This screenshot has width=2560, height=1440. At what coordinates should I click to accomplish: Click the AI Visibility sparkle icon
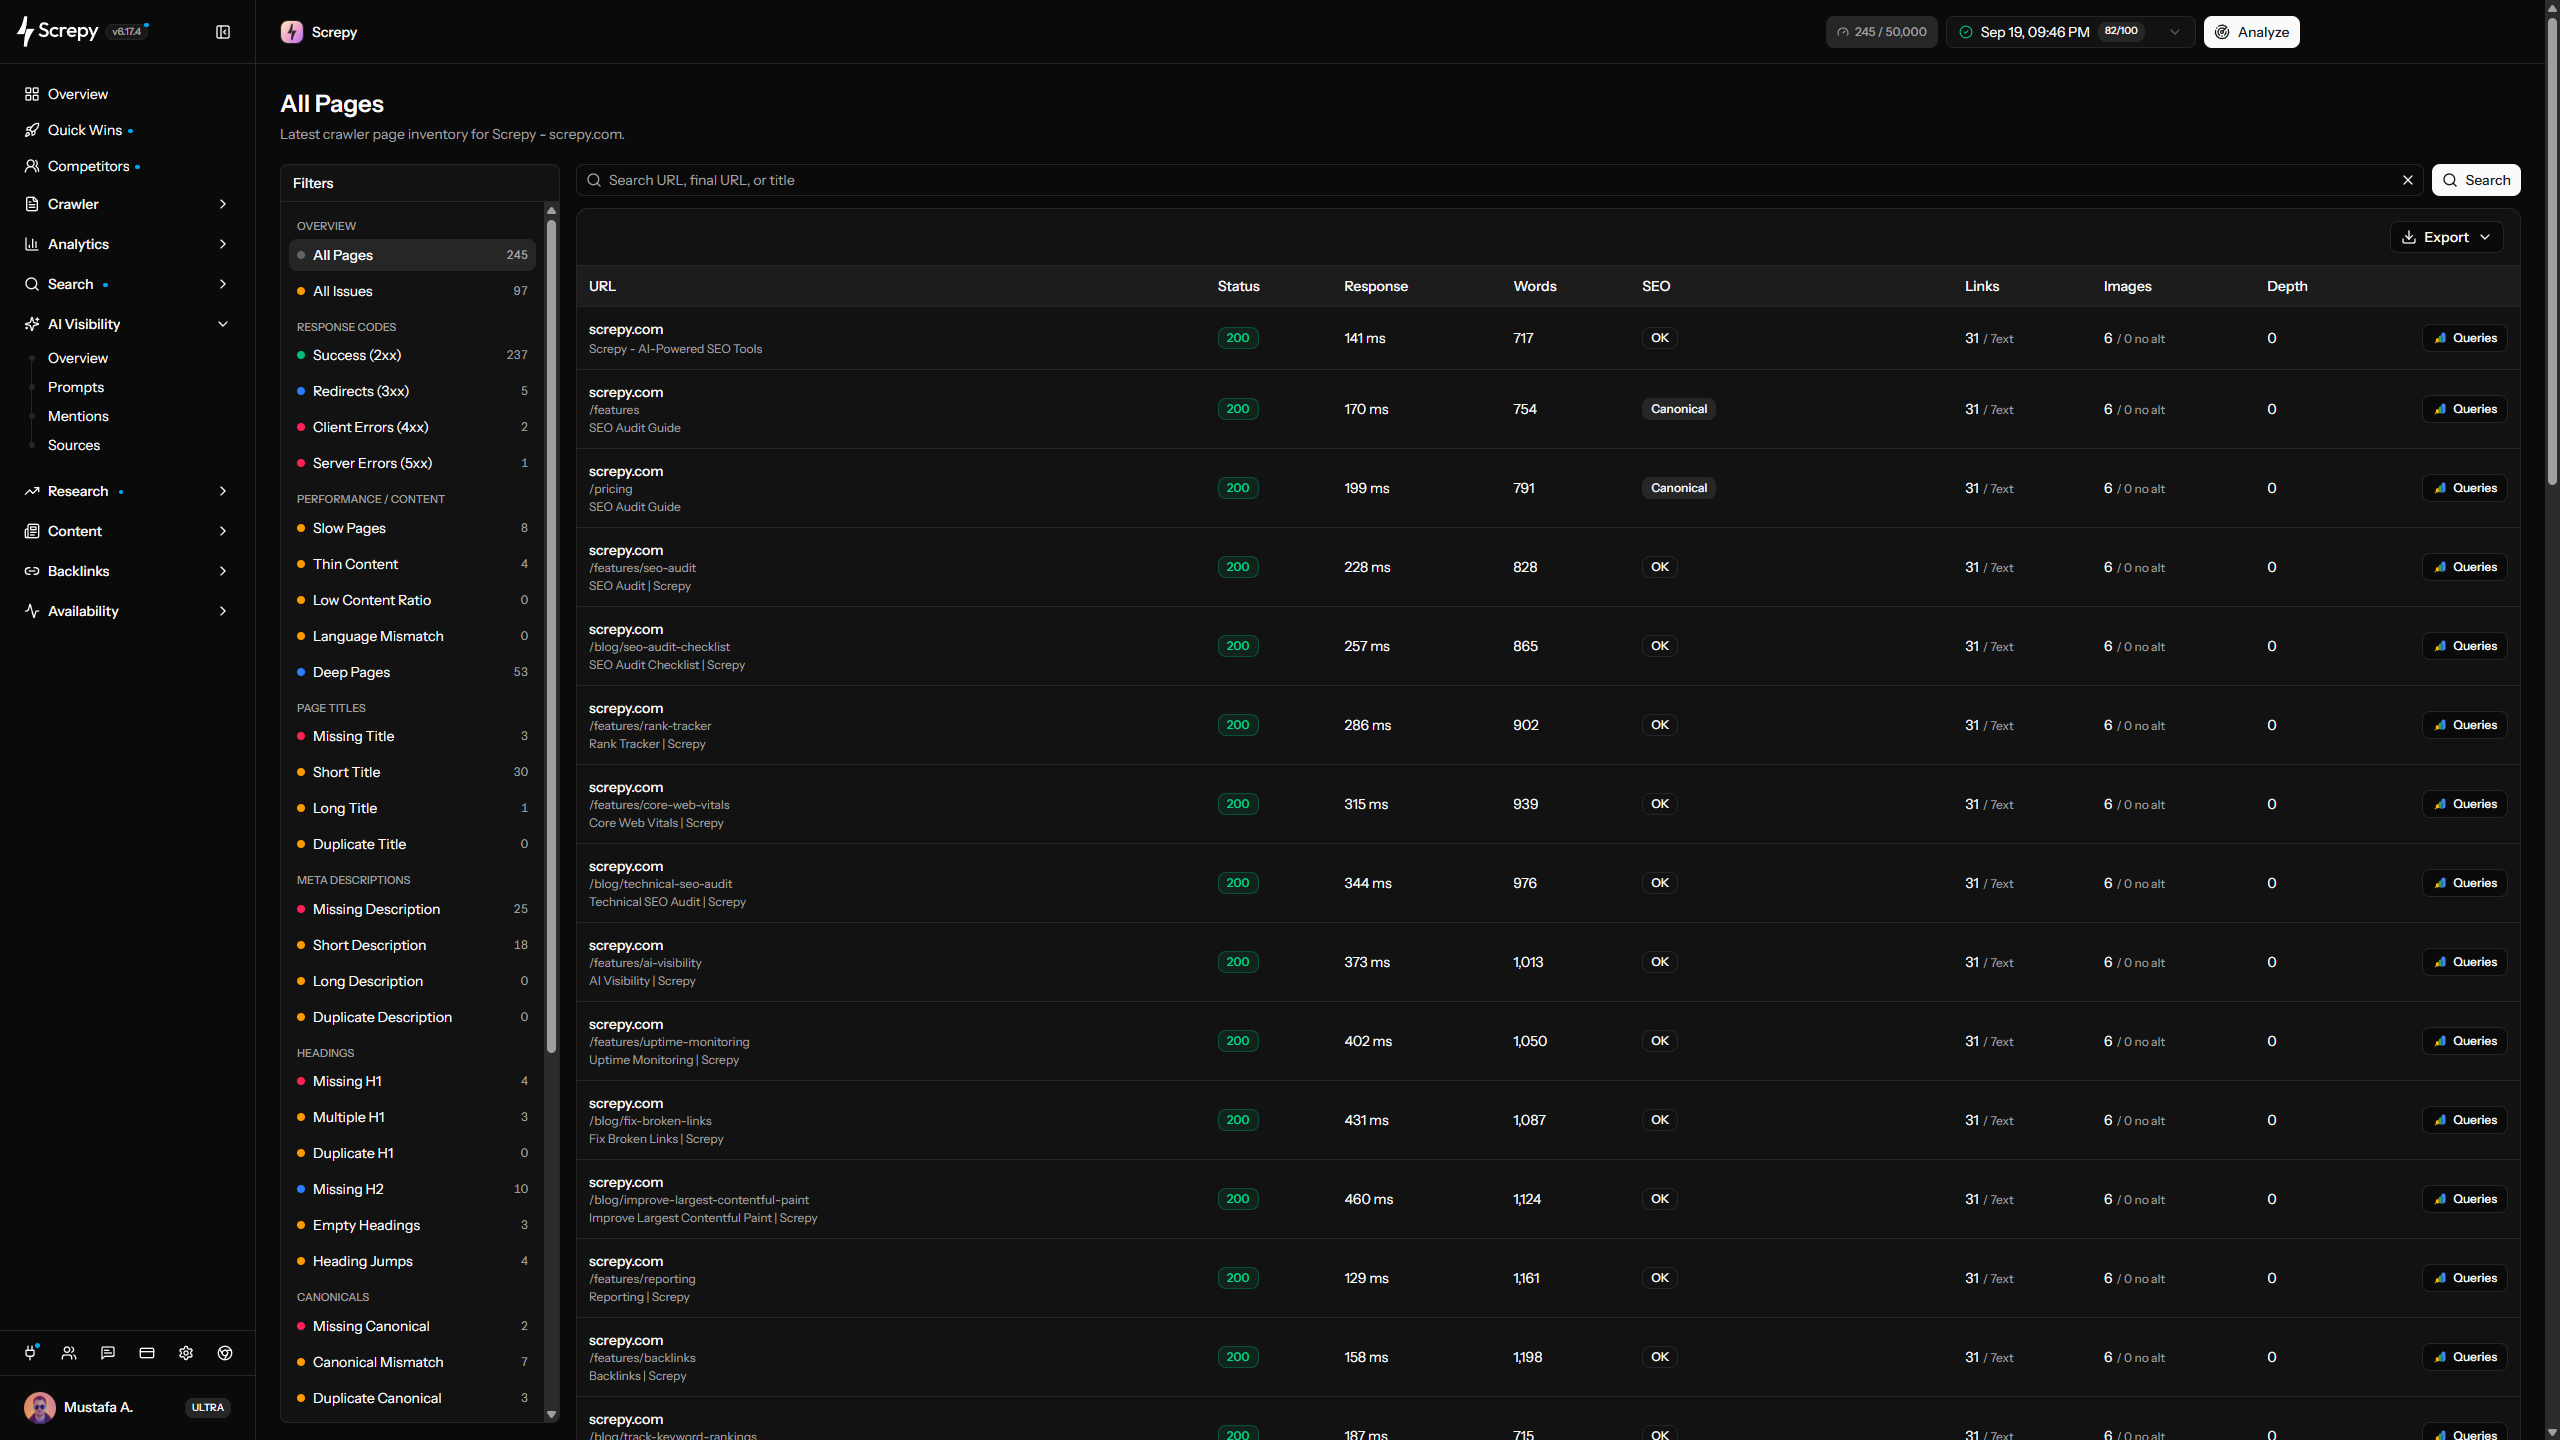(x=32, y=324)
